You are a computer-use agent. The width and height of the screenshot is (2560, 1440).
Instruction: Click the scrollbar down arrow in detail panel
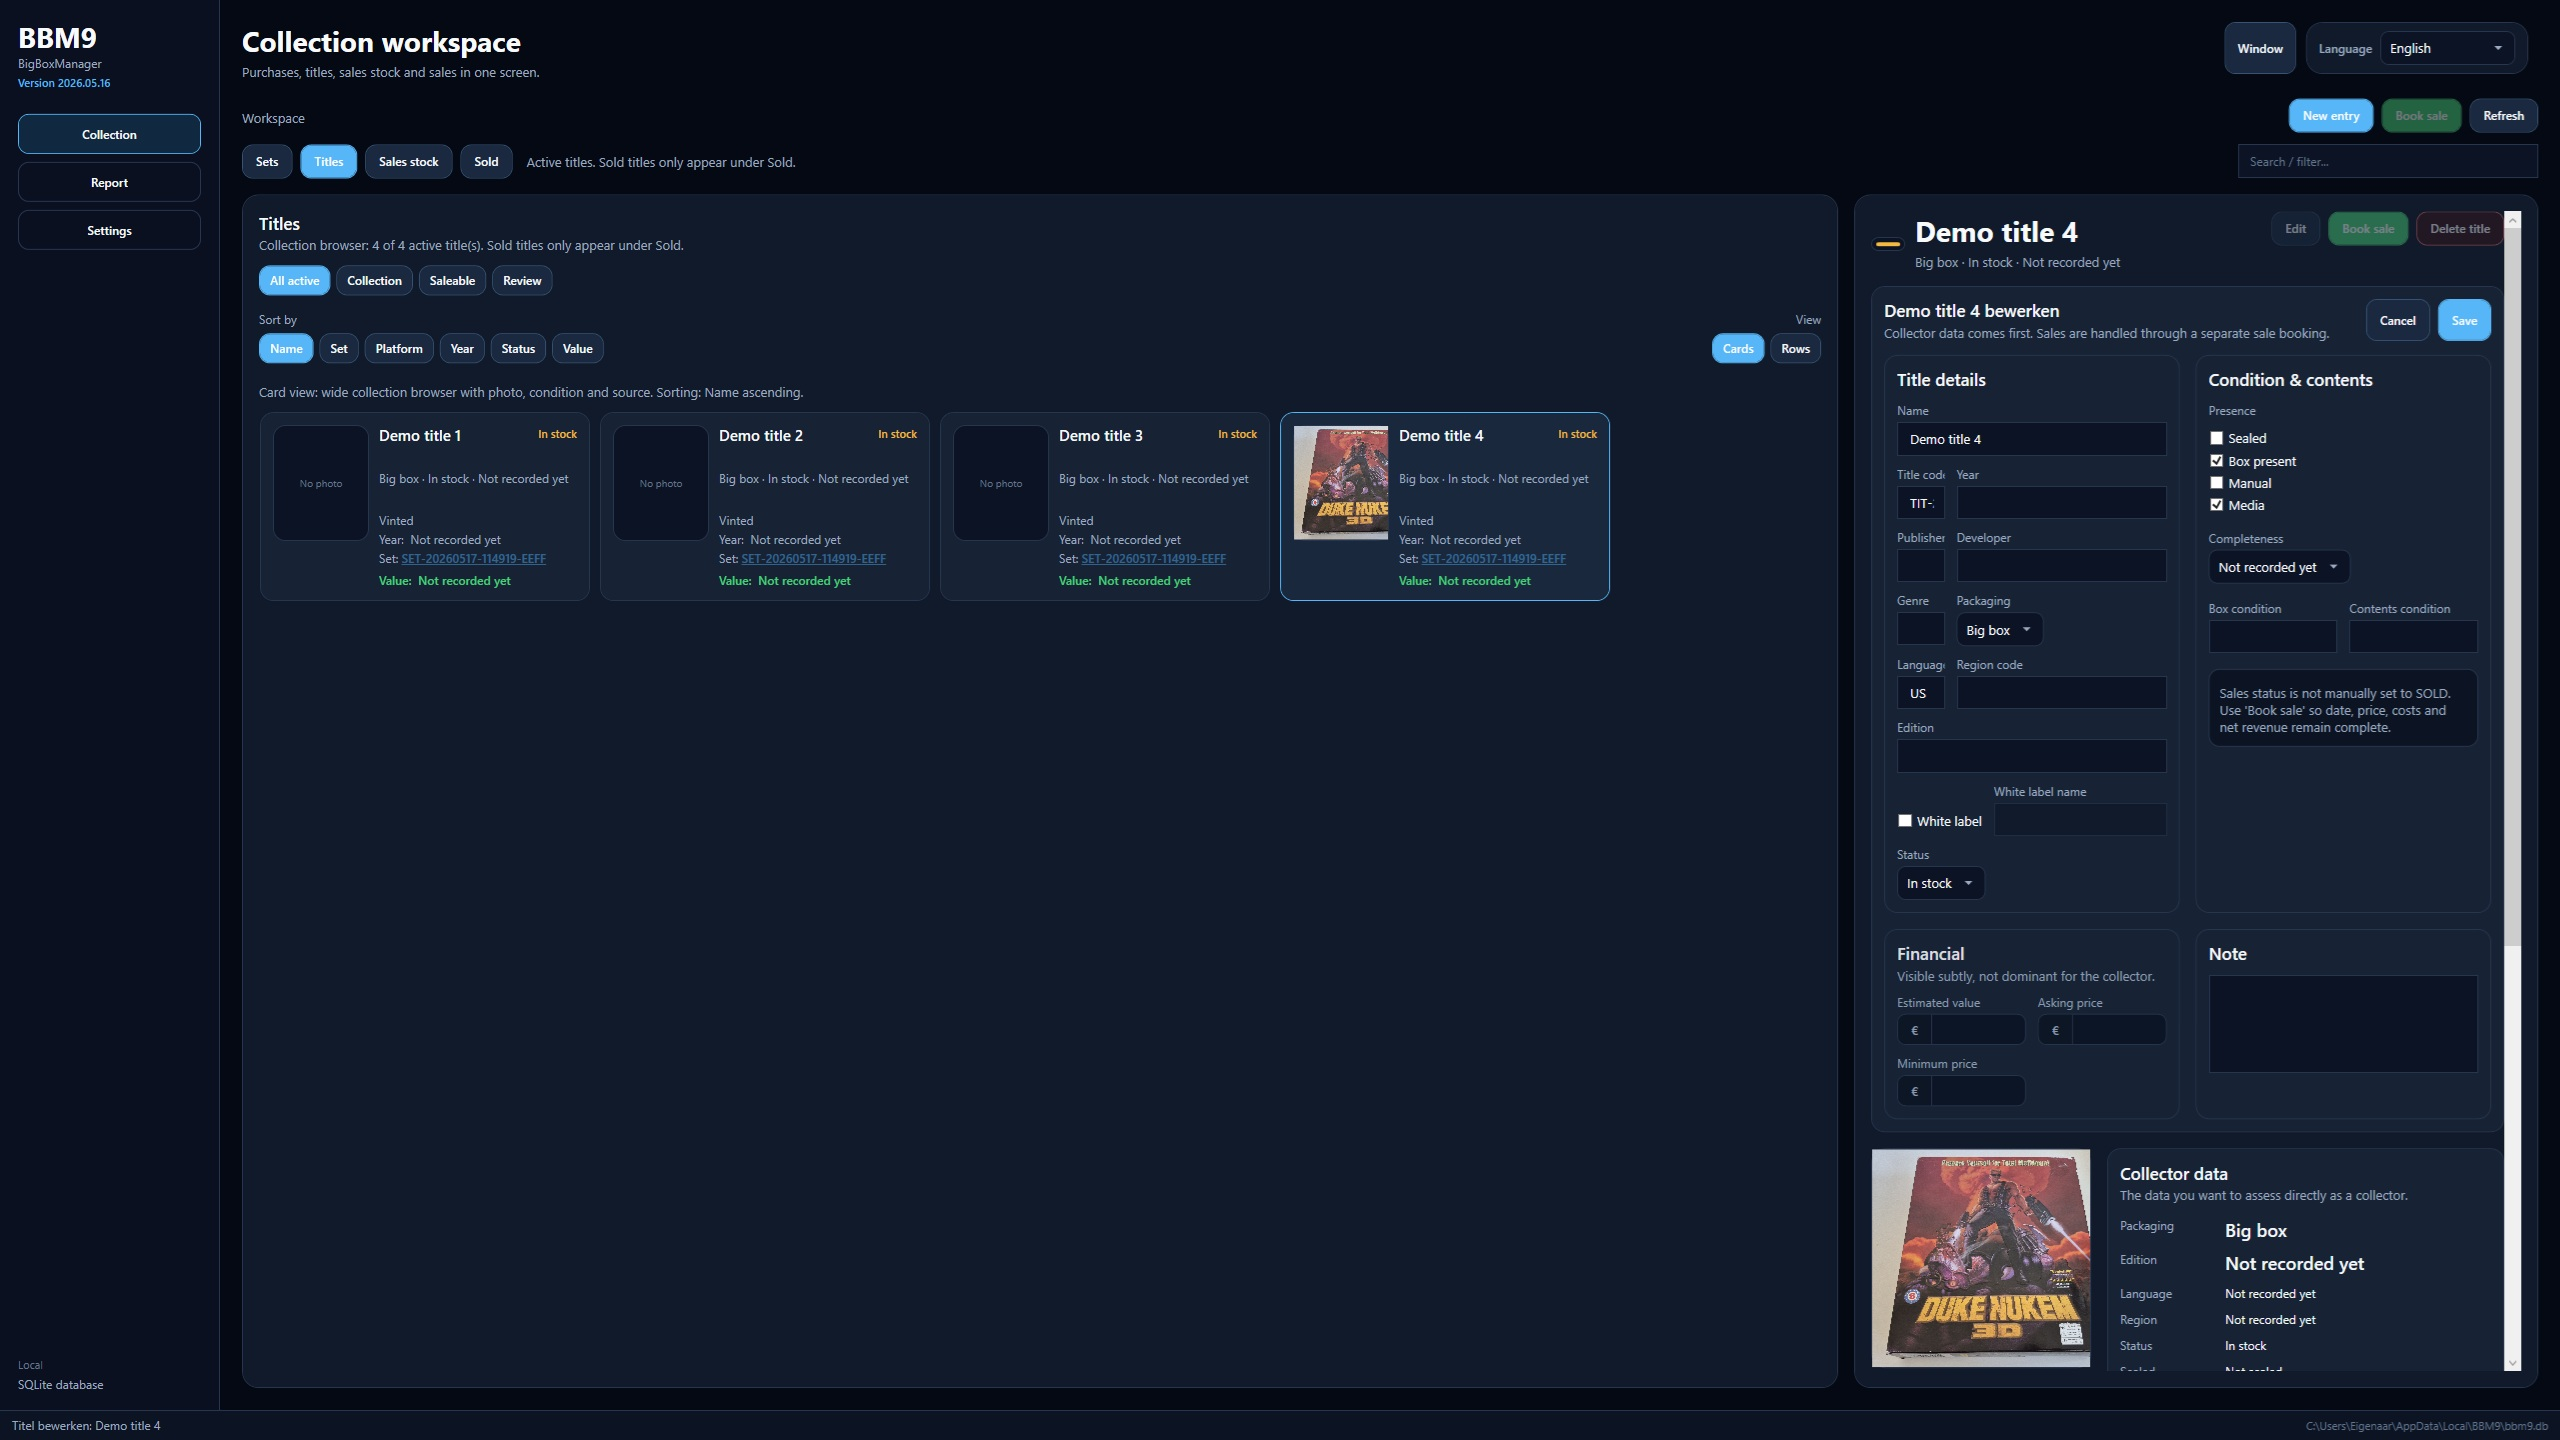click(x=2512, y=1363)
